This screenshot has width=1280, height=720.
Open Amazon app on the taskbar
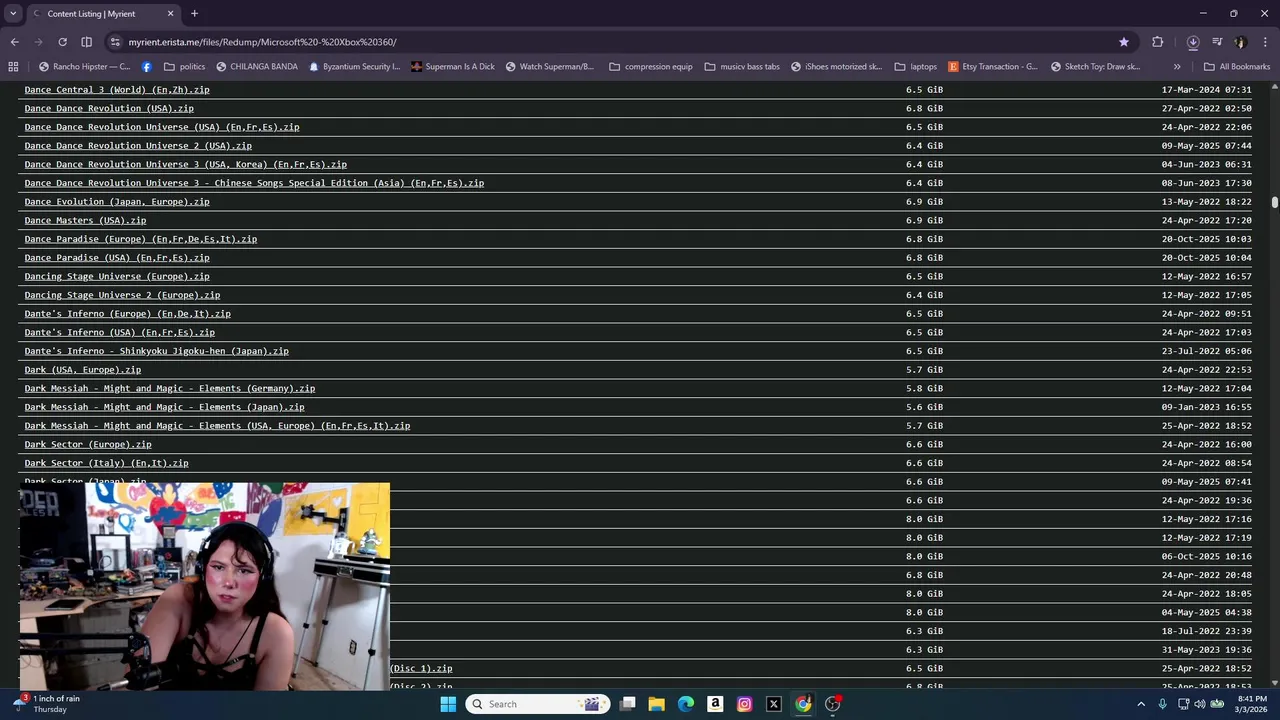click(715, 704)
